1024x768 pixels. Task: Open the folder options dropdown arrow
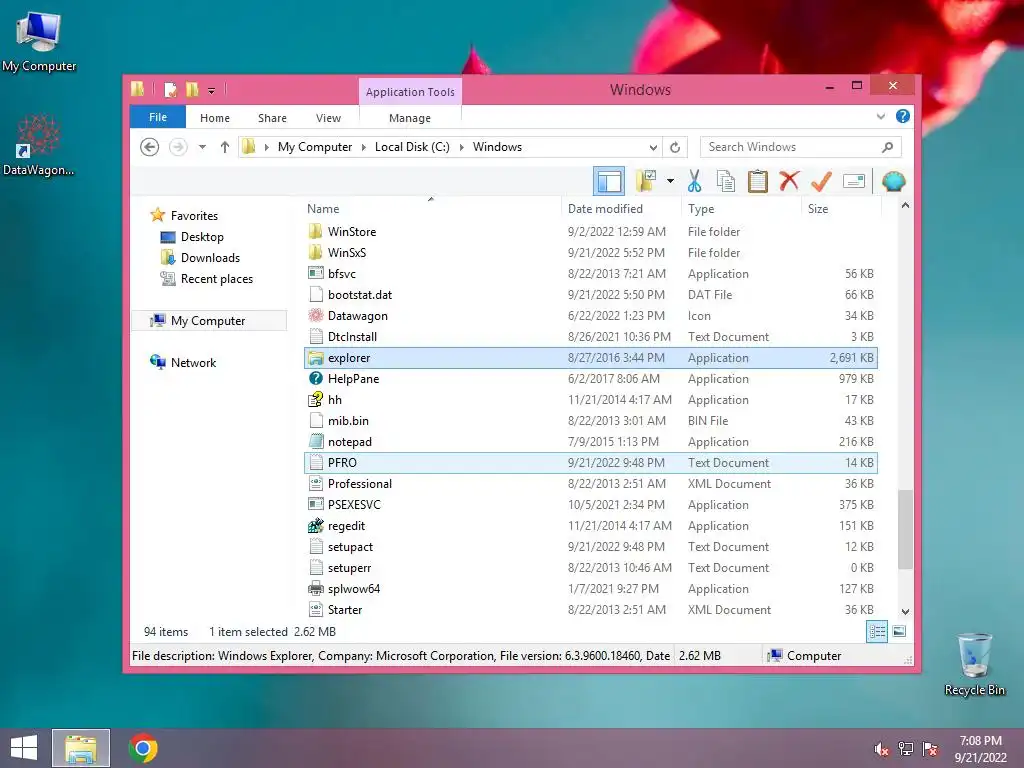click(x=670, y=181)
